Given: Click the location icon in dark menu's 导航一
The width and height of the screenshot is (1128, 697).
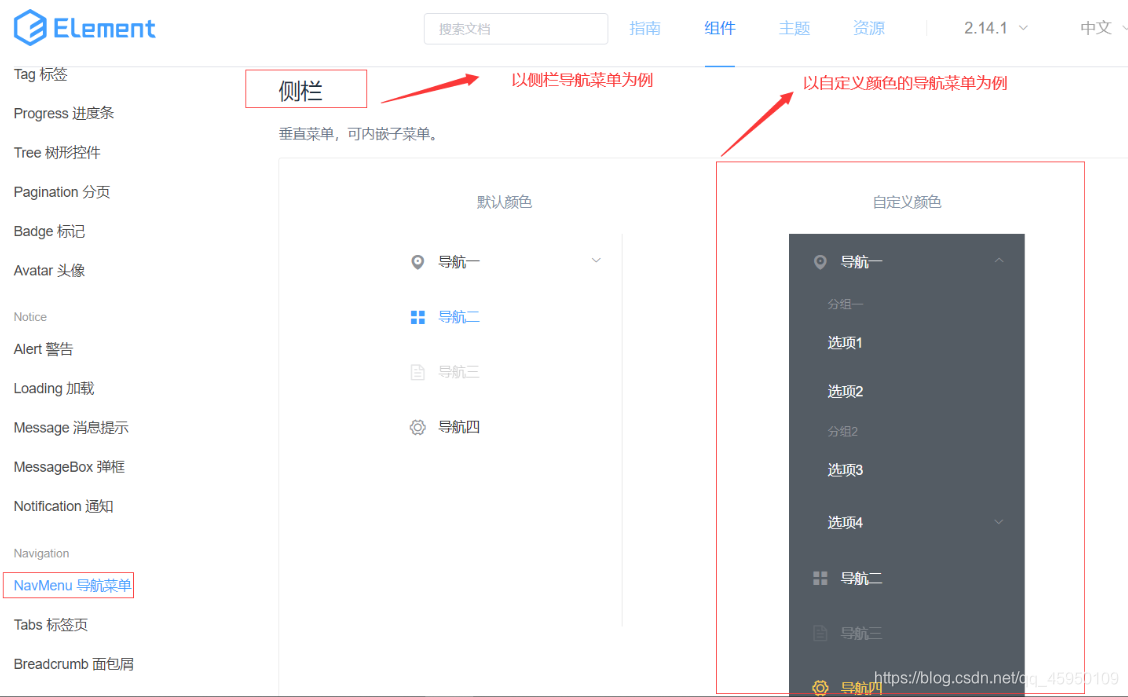Looking at the screenshot, I should 820,261.
